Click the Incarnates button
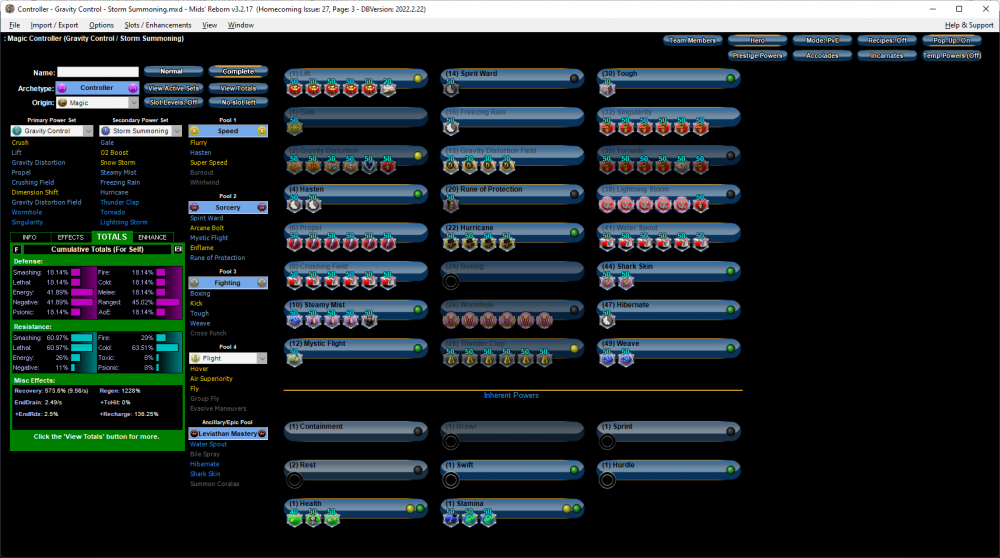Screen dimensions: 1000x558 [886, 56]
